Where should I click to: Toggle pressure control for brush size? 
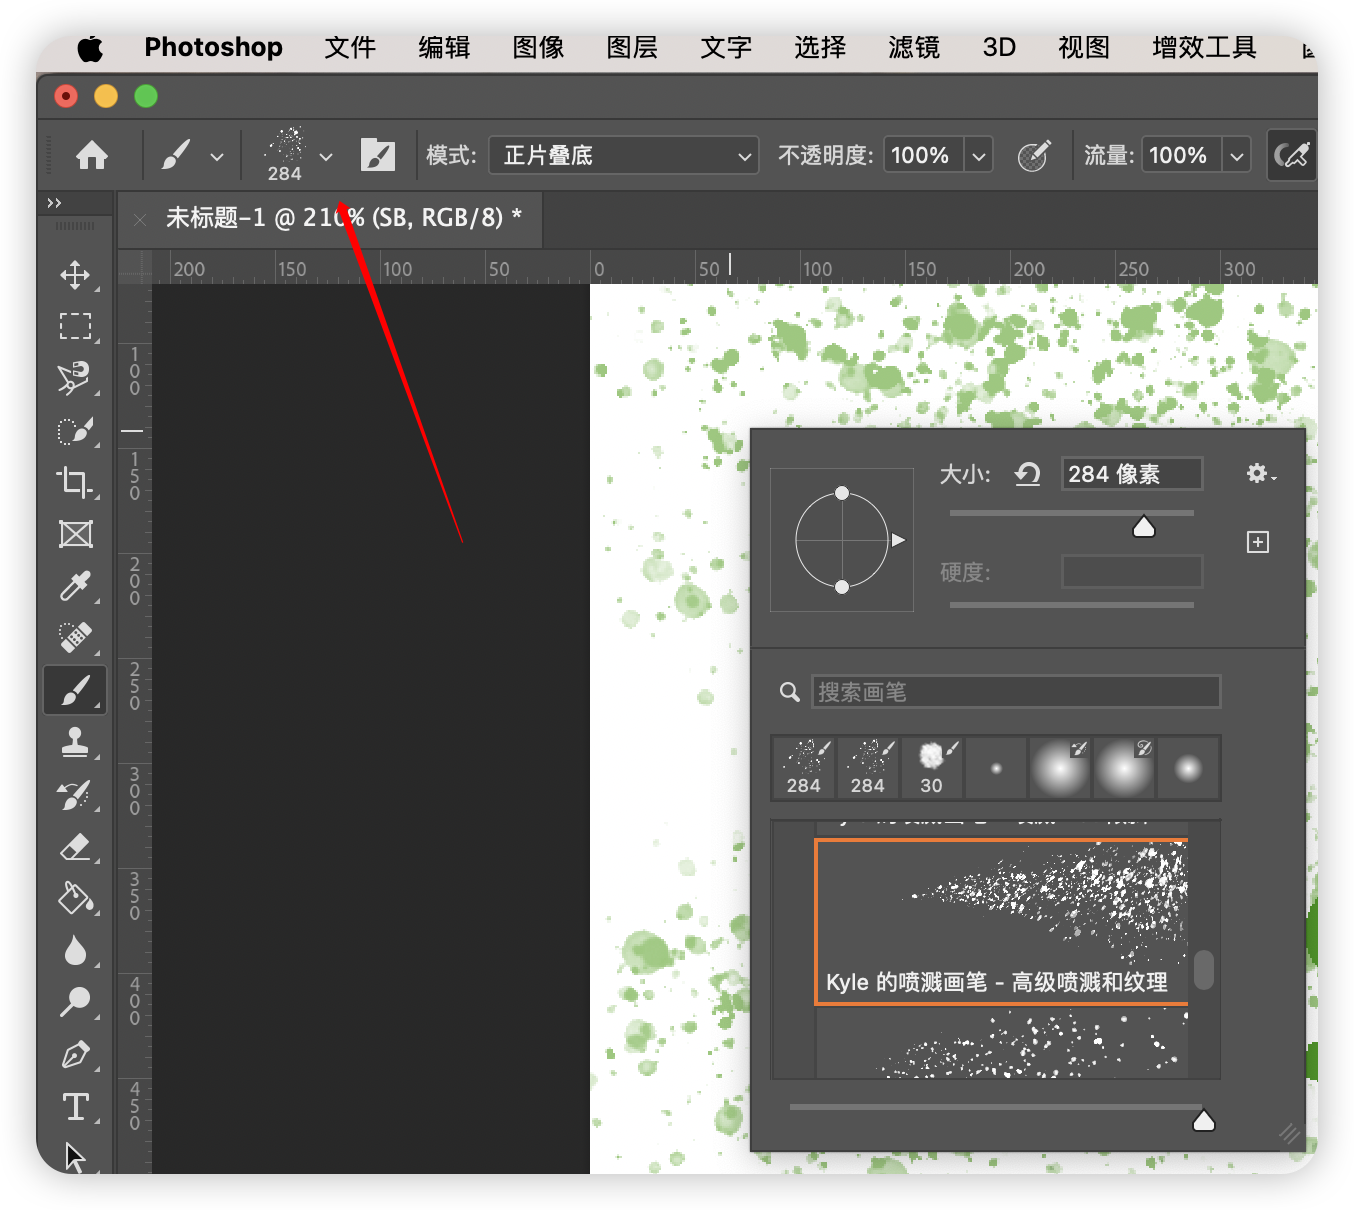[1291, 156]
